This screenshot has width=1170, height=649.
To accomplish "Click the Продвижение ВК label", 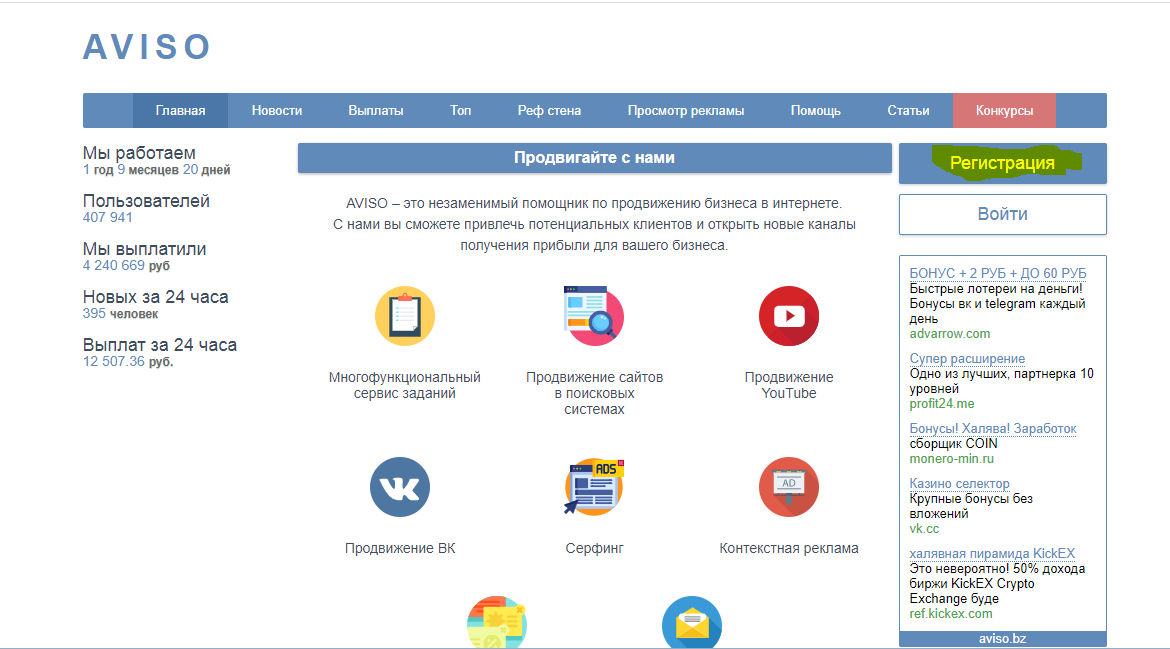I will click(x=400, y=548).
